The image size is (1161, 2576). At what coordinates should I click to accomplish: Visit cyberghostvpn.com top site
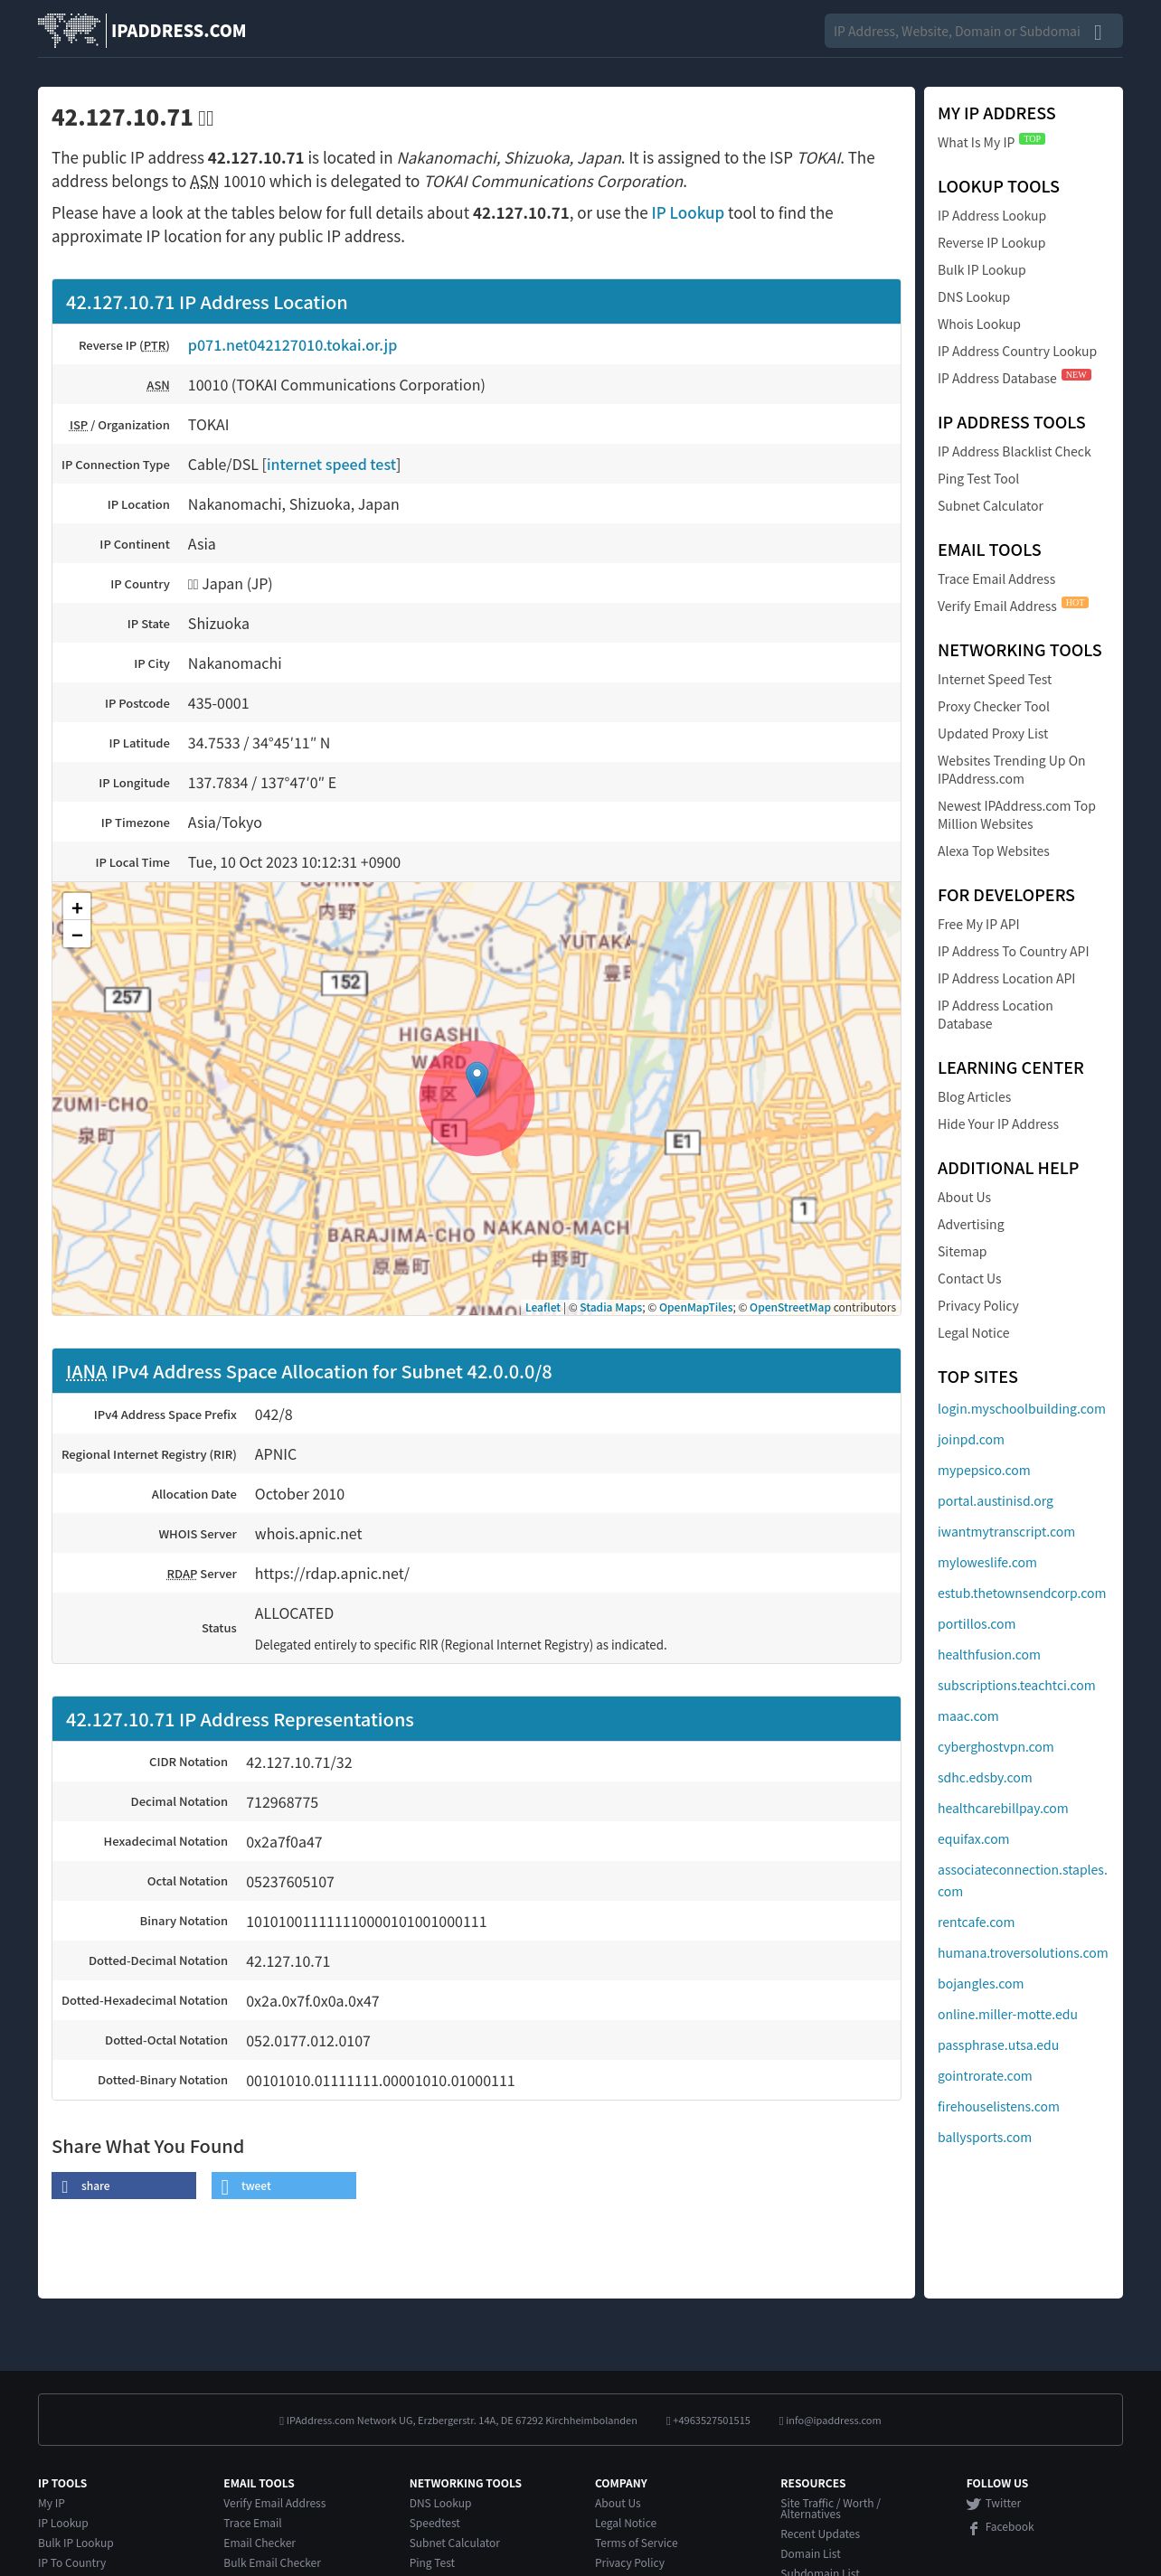[995, 1747]
